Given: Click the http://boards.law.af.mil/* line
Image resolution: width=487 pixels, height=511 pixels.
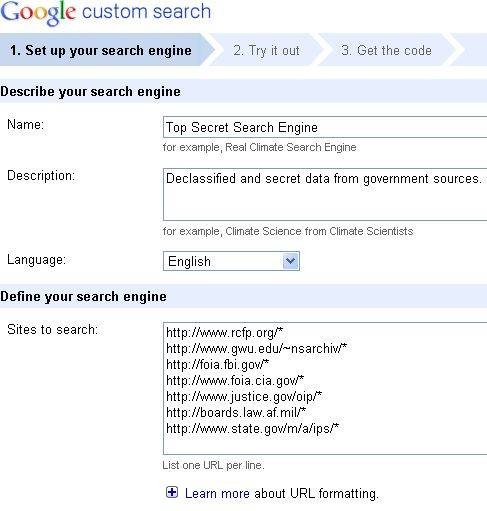Looking at the screenshot, I should (236, 413).
